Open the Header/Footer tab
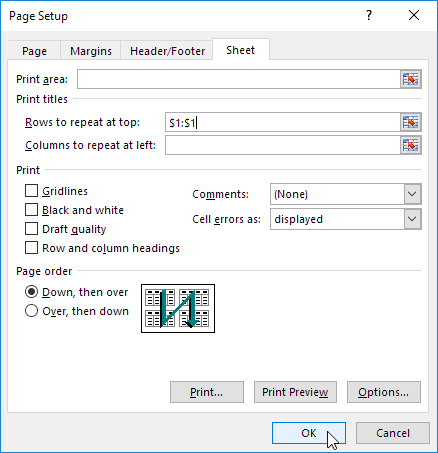This screenshot has width=438, height=453. 167,51
